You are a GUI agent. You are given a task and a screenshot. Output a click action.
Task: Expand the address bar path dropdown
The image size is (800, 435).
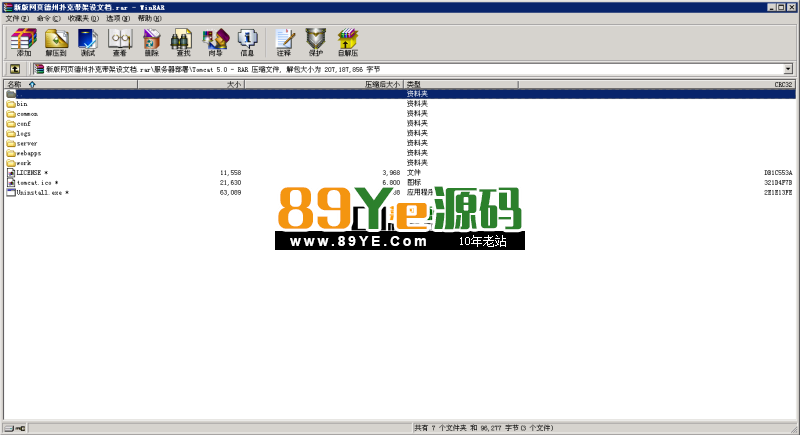[x=788, y=69]
